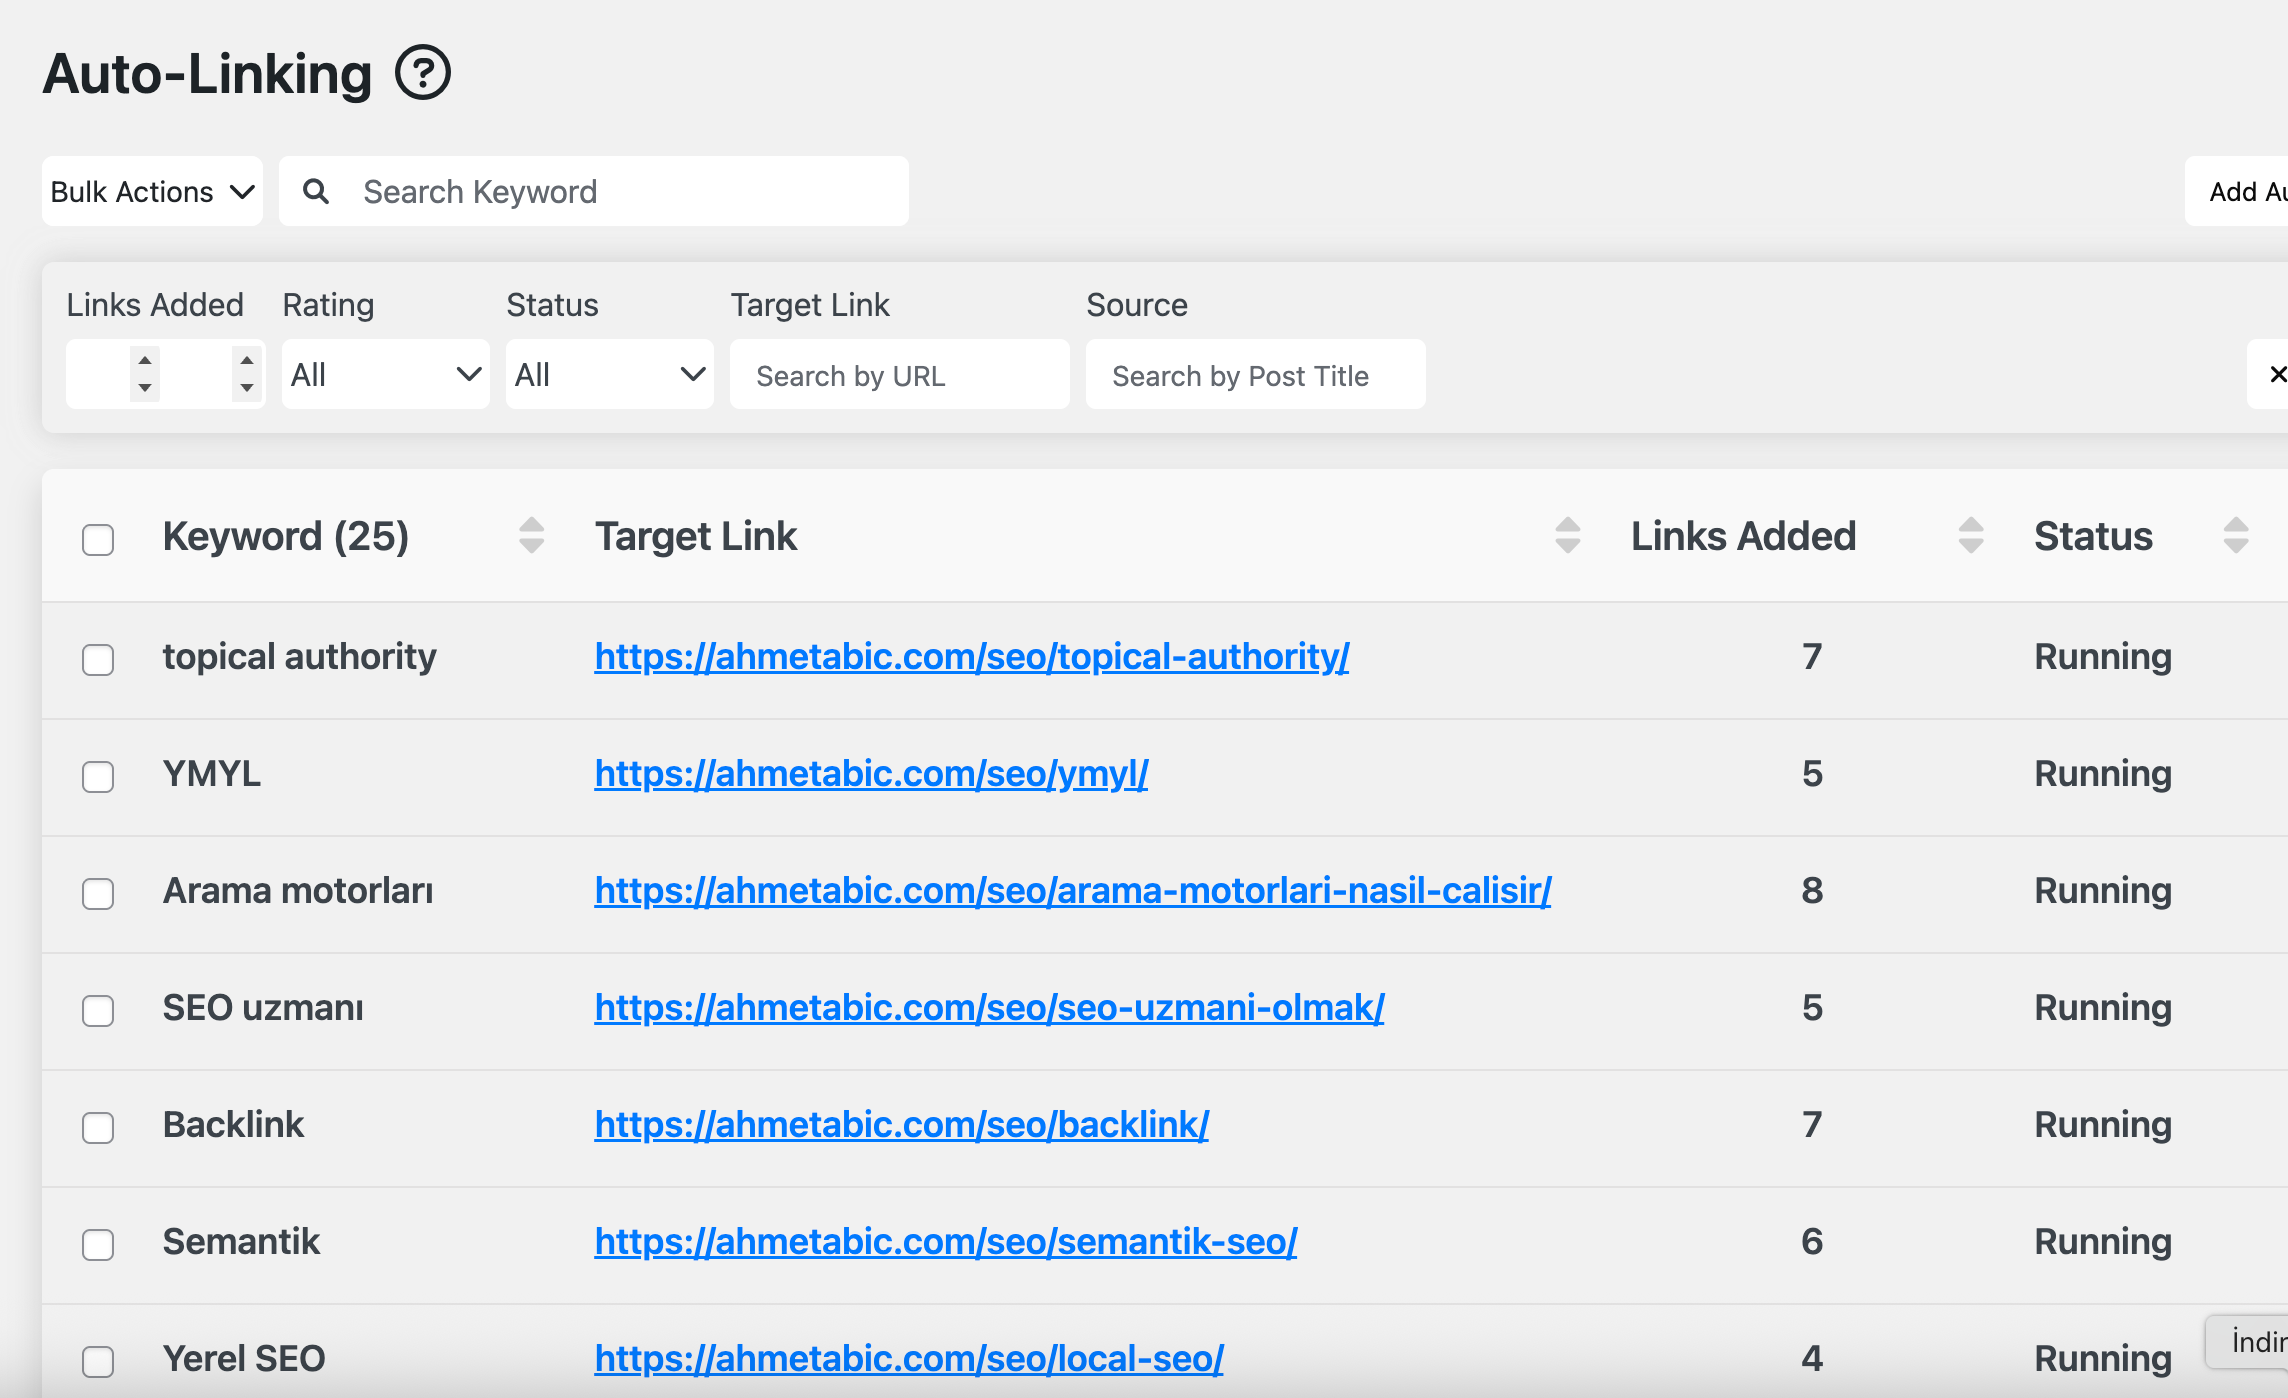Sort by Status column arrows
The width and height of the screenshot is (2288, 1398).
coord(2236,536)
